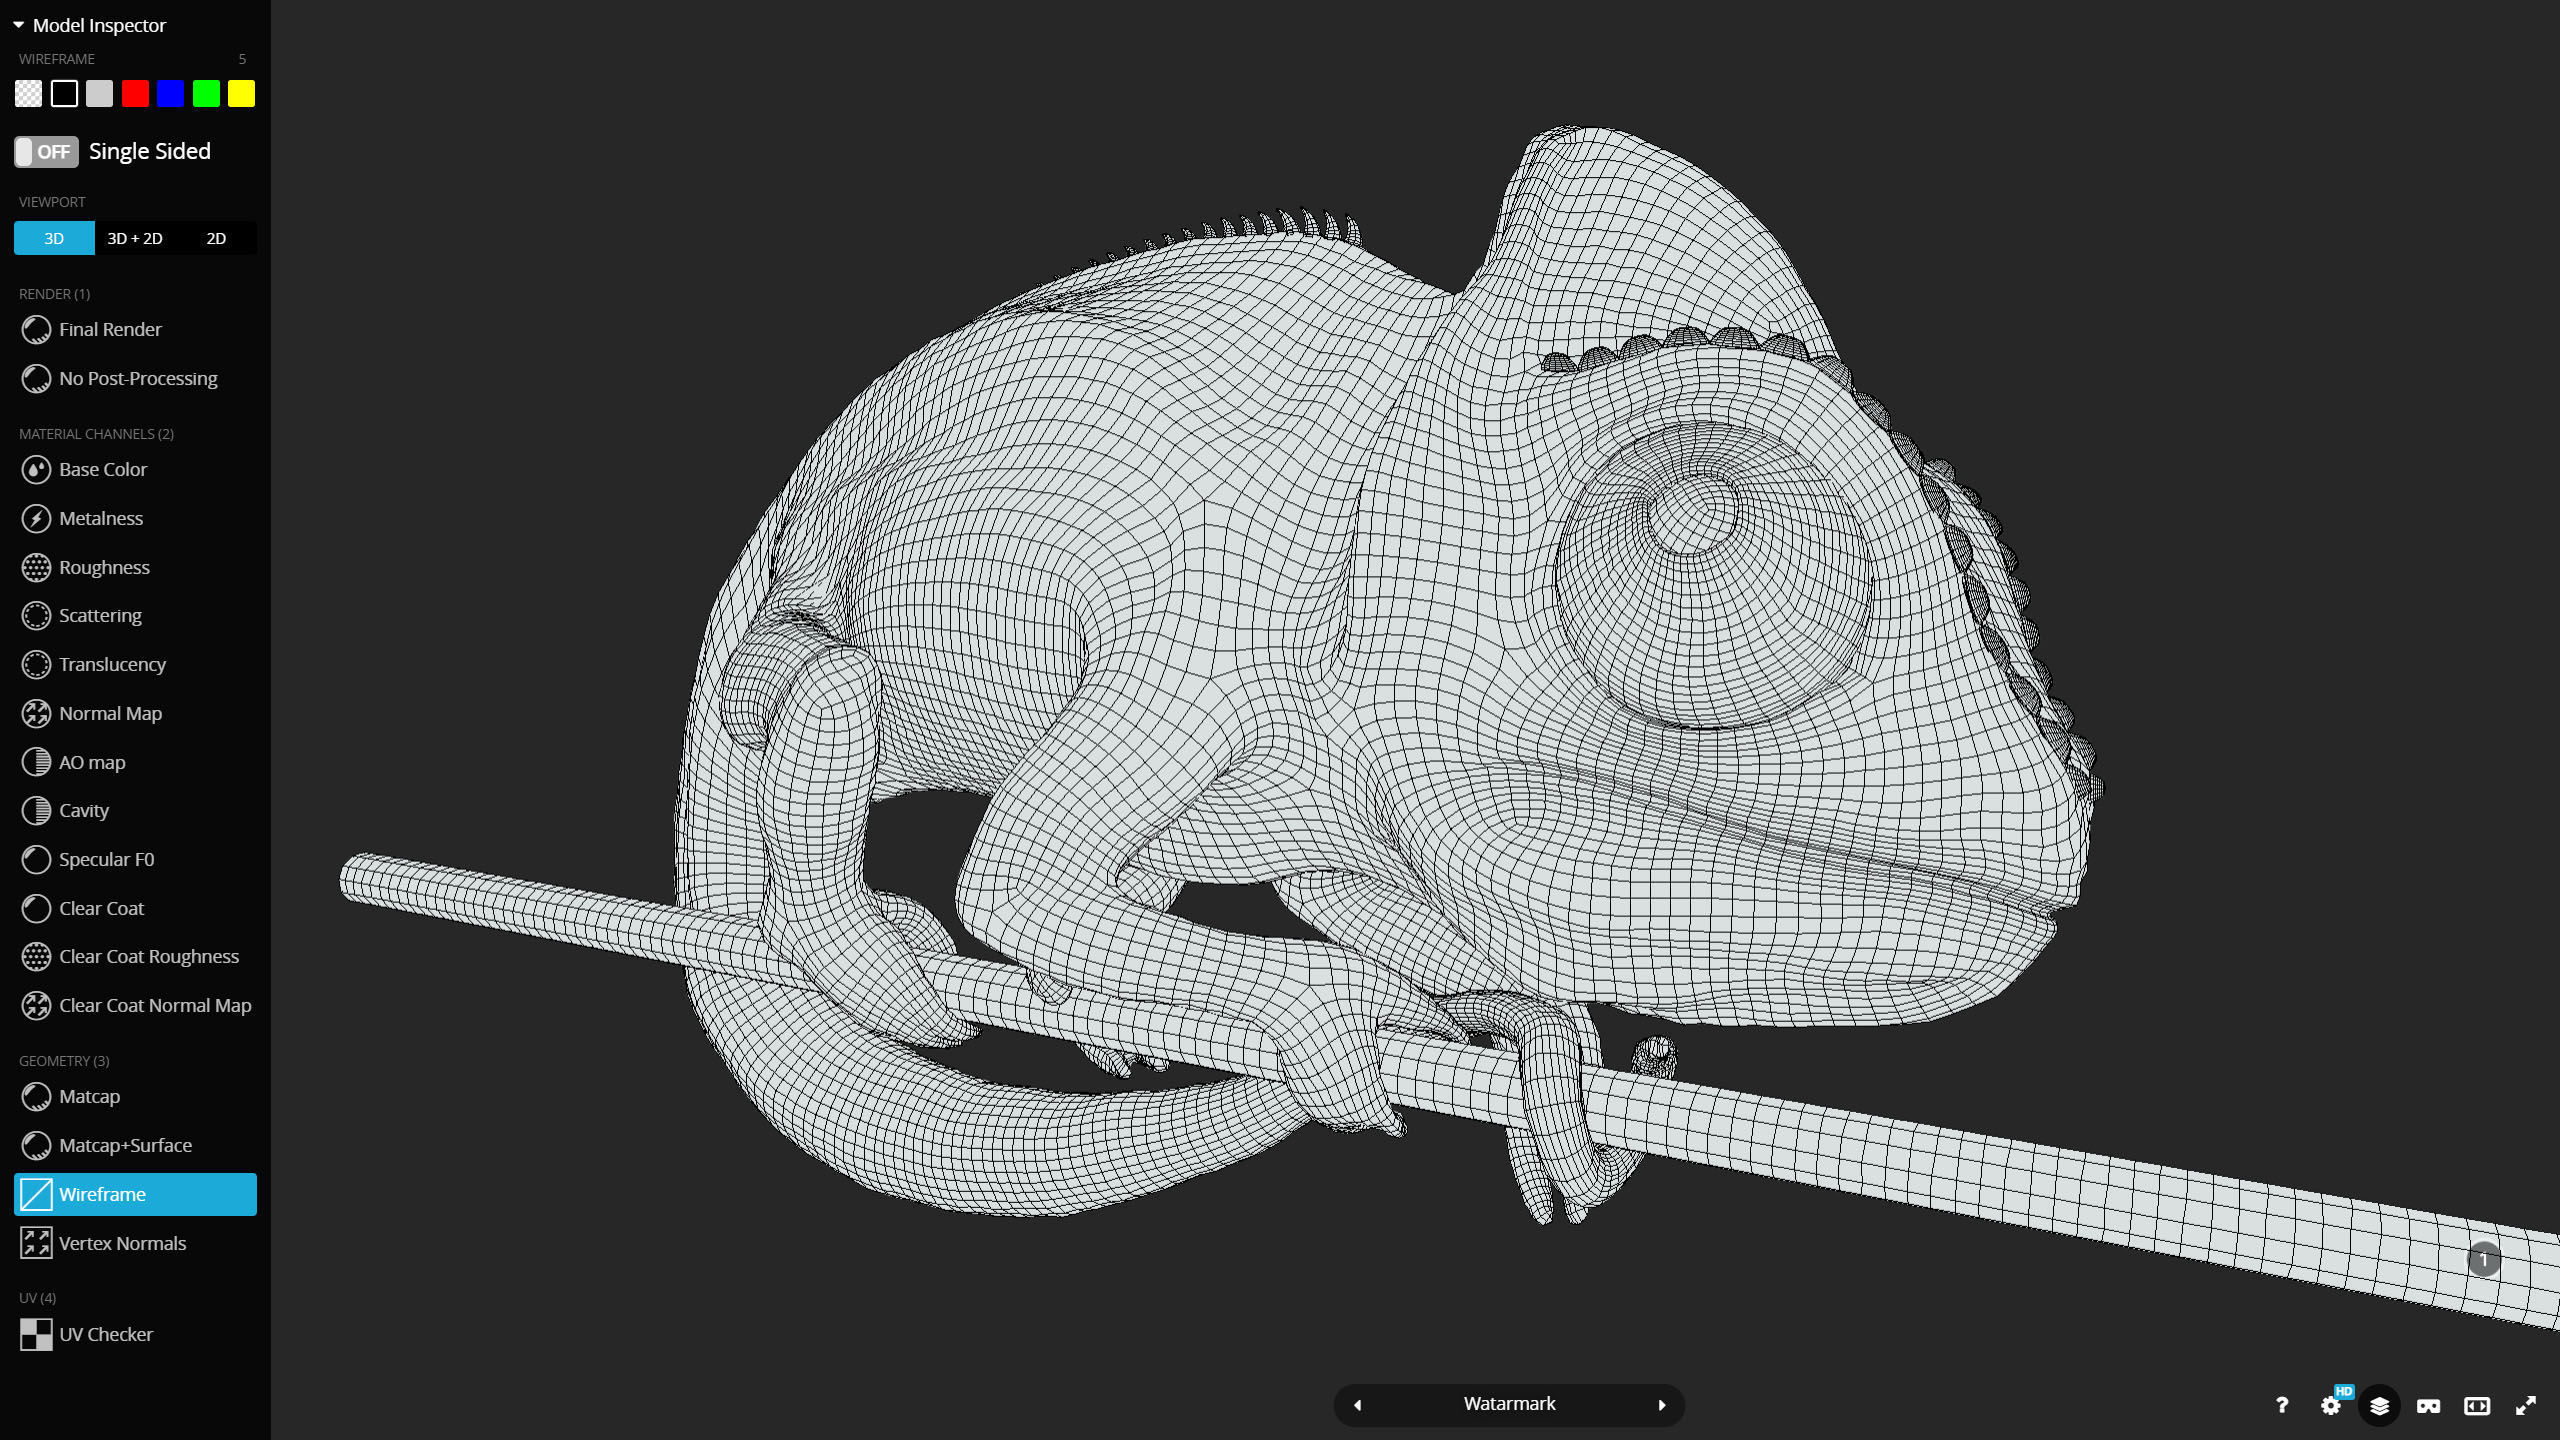Viewport: 2560px width, 1440px height.
Task: Click the Vertex Normals arrows icon
Action: [x=36, y=1244]
